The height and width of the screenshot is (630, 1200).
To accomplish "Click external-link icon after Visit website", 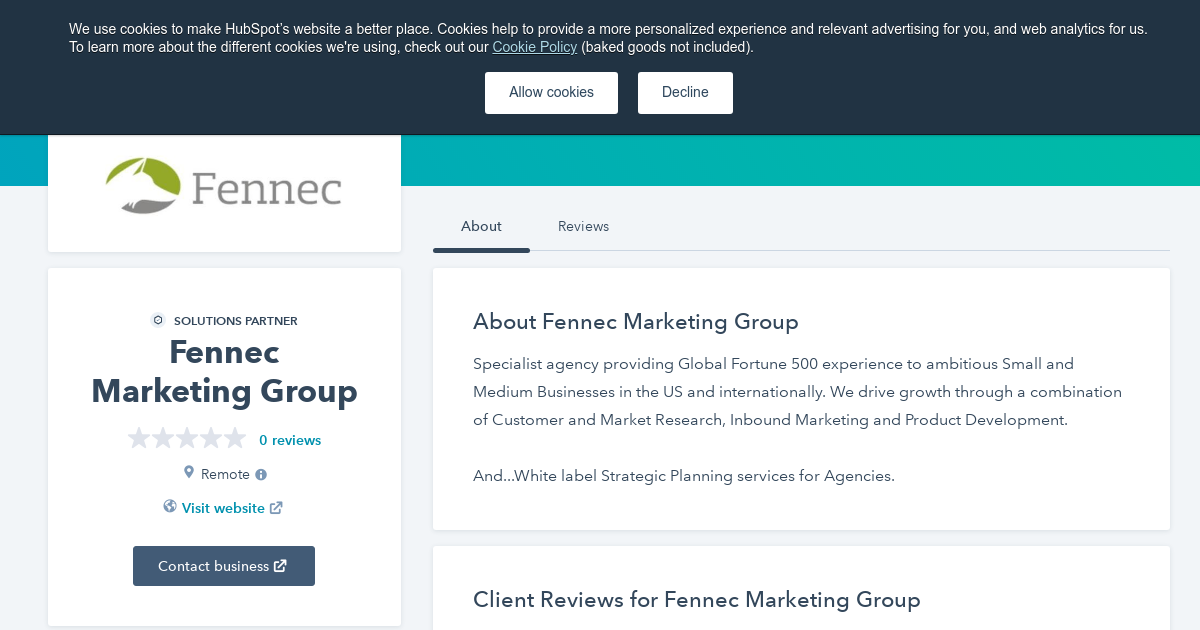I will pyautogui.click(x=276, y=508).
